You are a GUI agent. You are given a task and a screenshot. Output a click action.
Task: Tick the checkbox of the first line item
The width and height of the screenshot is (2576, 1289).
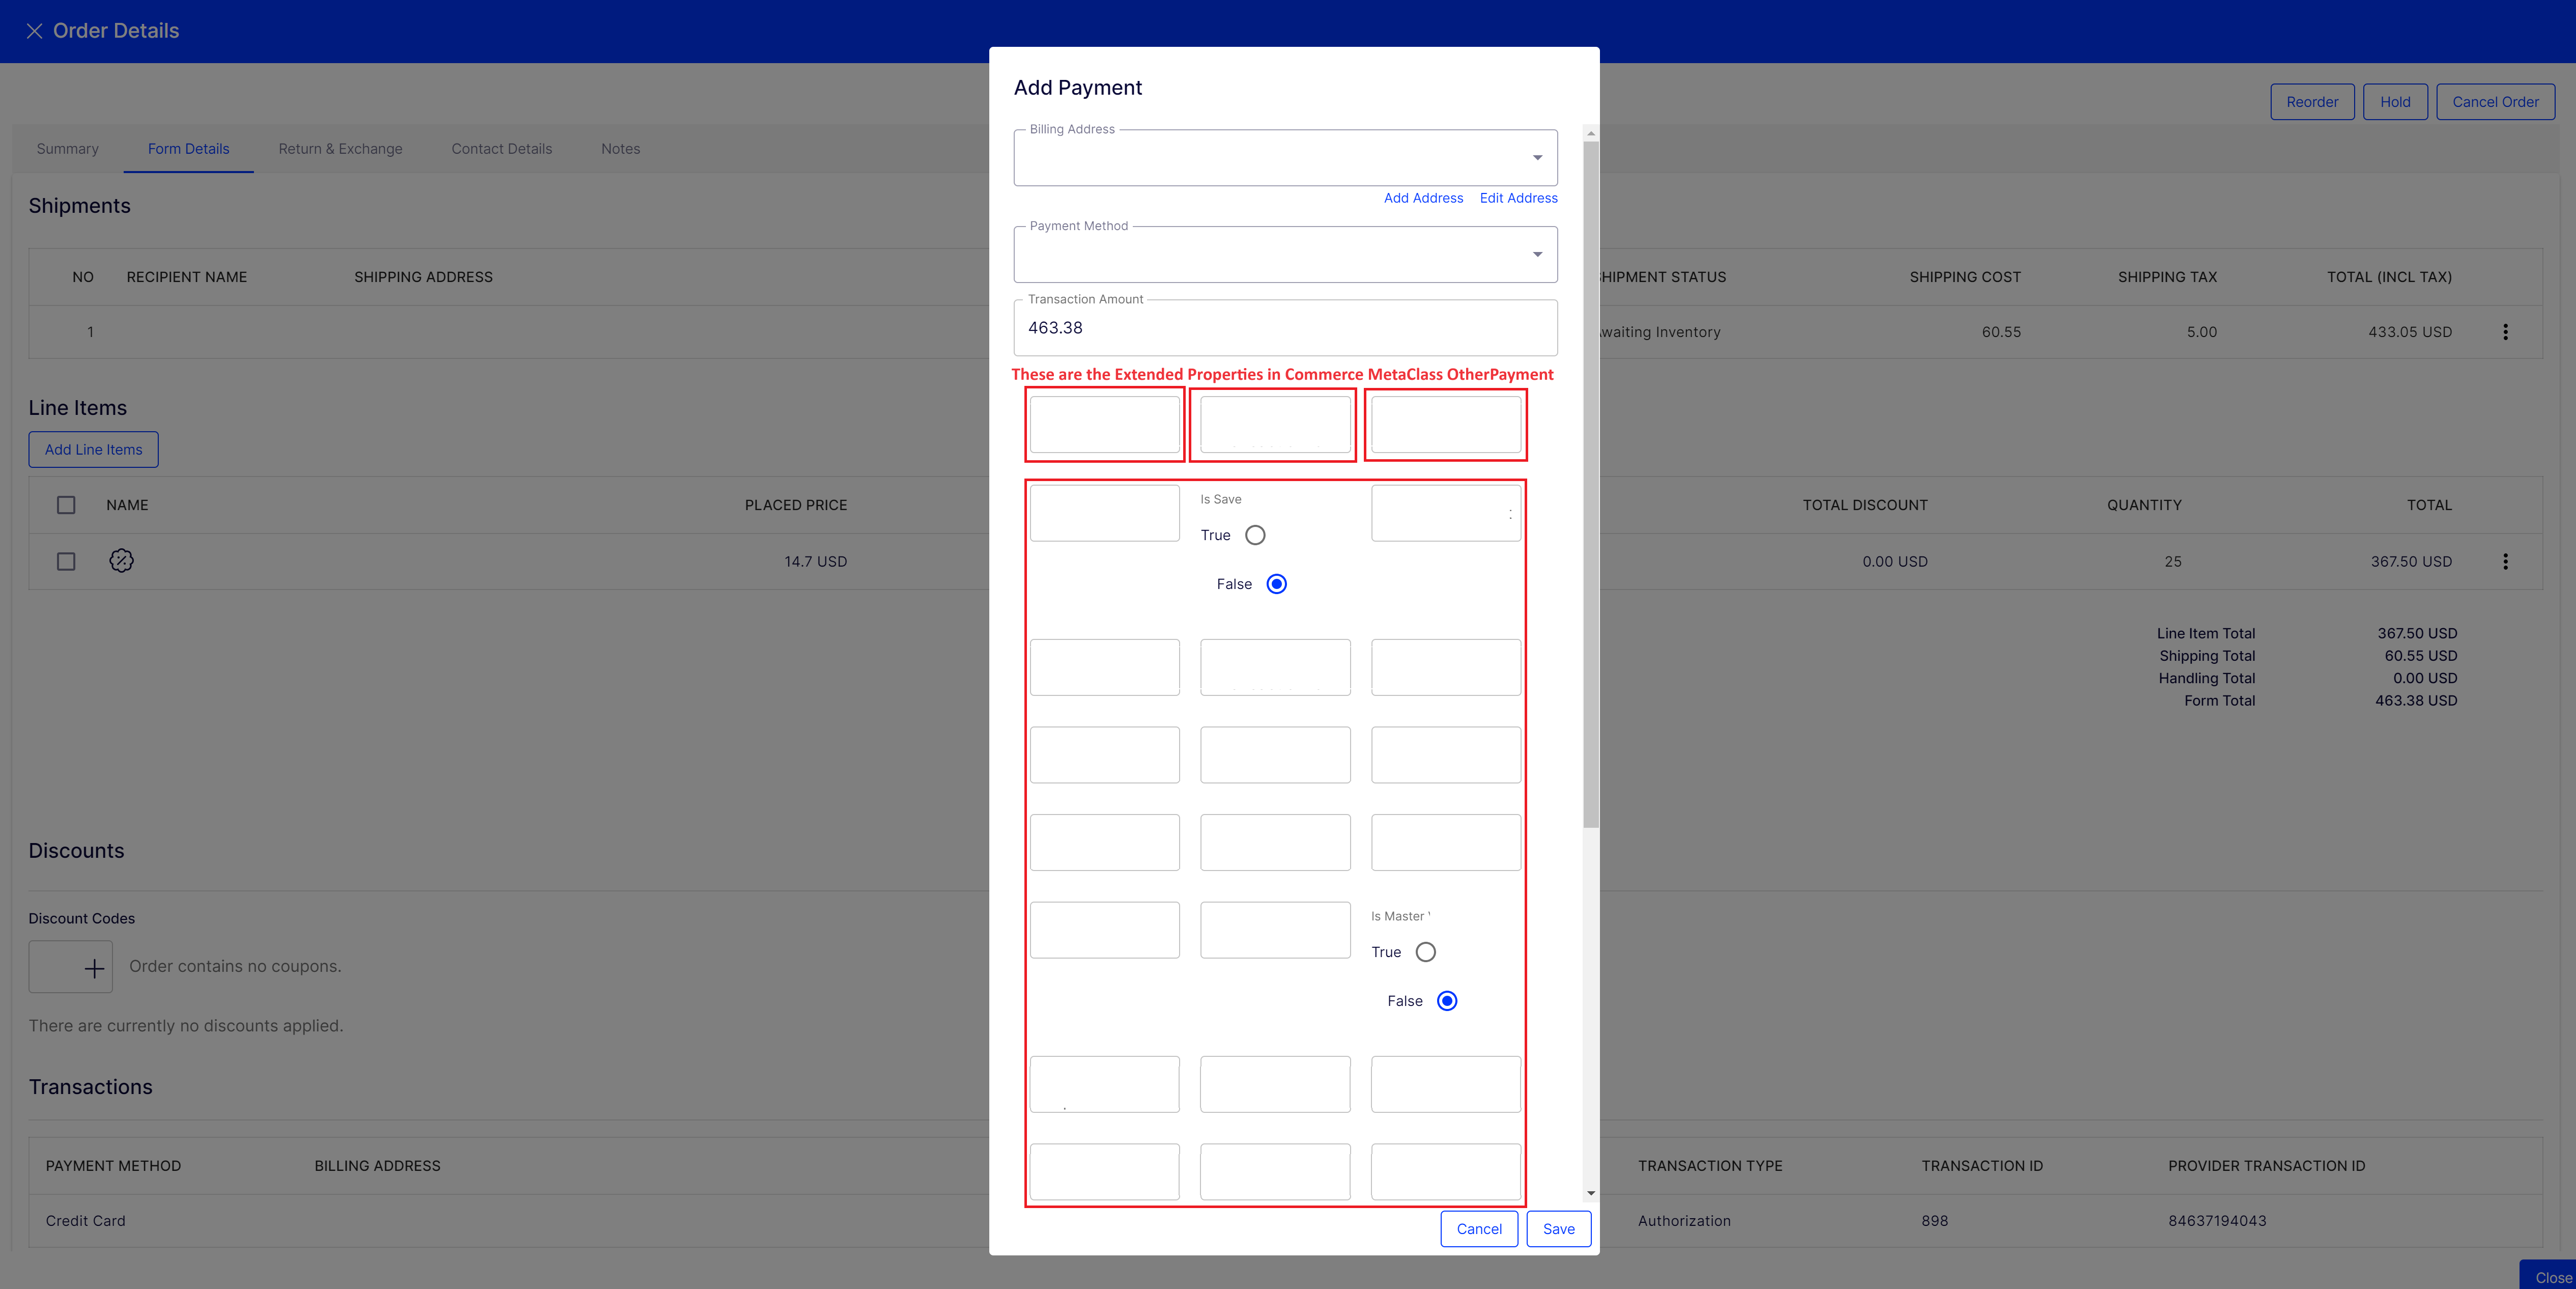(66, 562)
